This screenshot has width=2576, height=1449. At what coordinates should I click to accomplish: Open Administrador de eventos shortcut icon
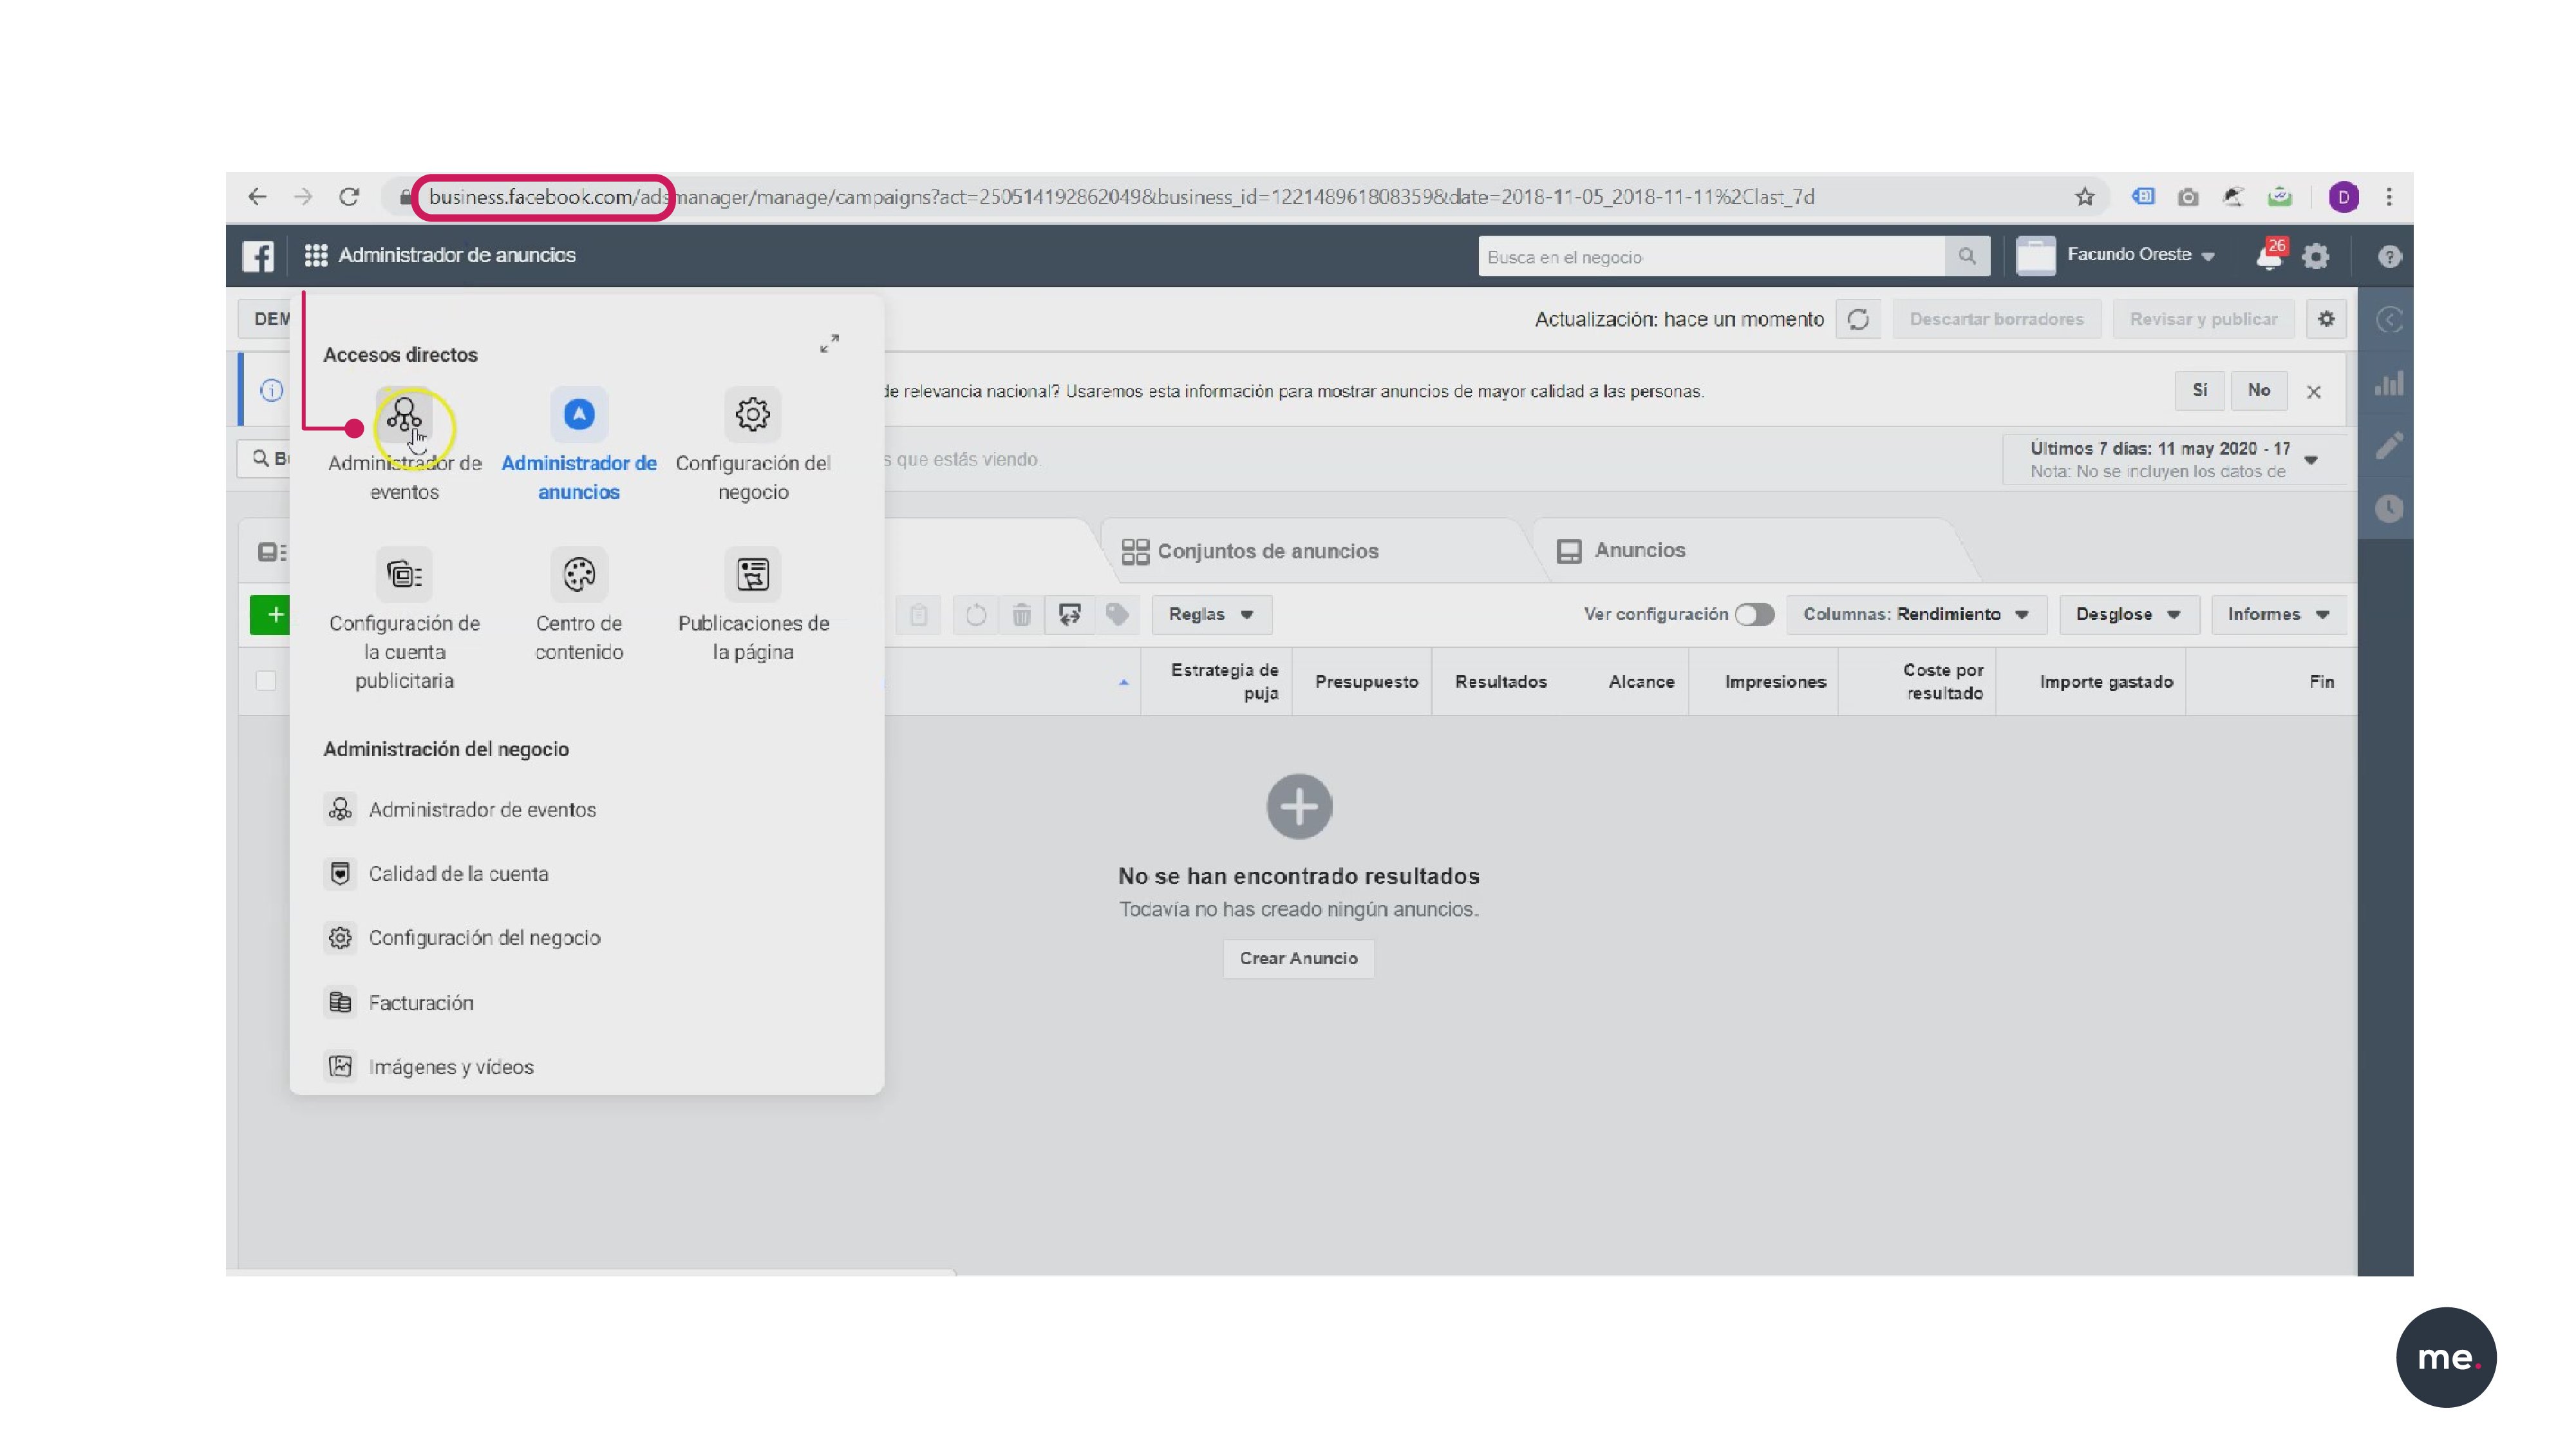[404, 415]
